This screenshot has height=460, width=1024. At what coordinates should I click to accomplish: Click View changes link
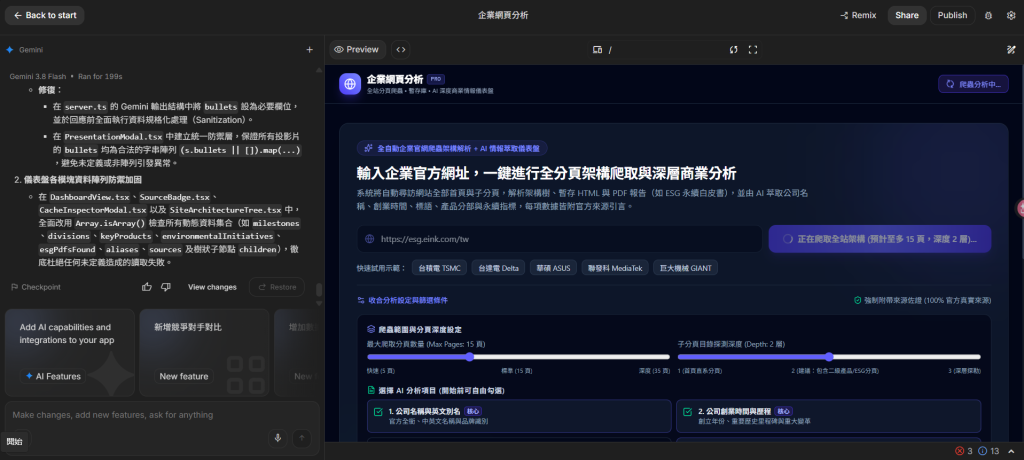(x=212, y=287)
